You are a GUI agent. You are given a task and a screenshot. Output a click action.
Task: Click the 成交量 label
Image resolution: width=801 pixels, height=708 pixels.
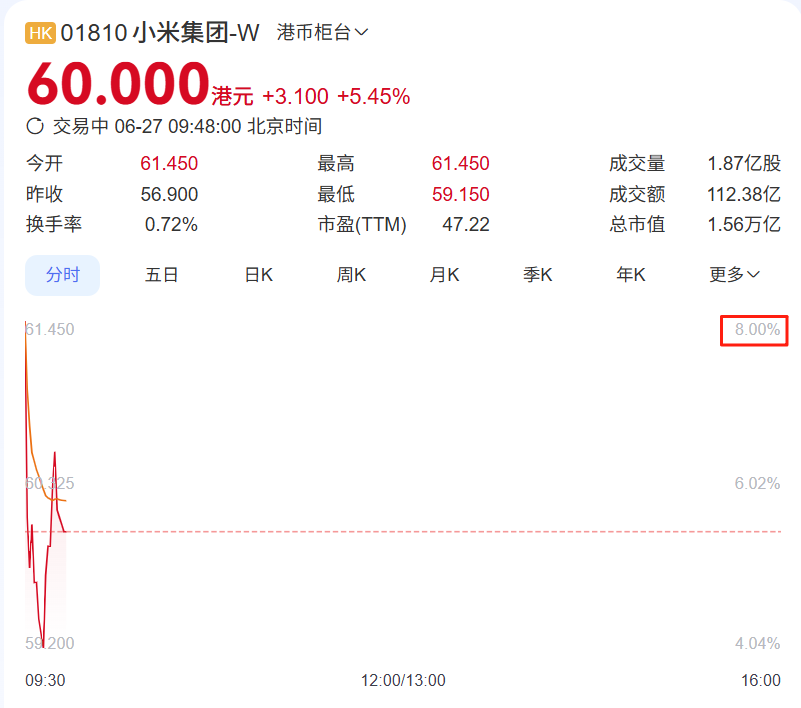(x=637, y=163)
